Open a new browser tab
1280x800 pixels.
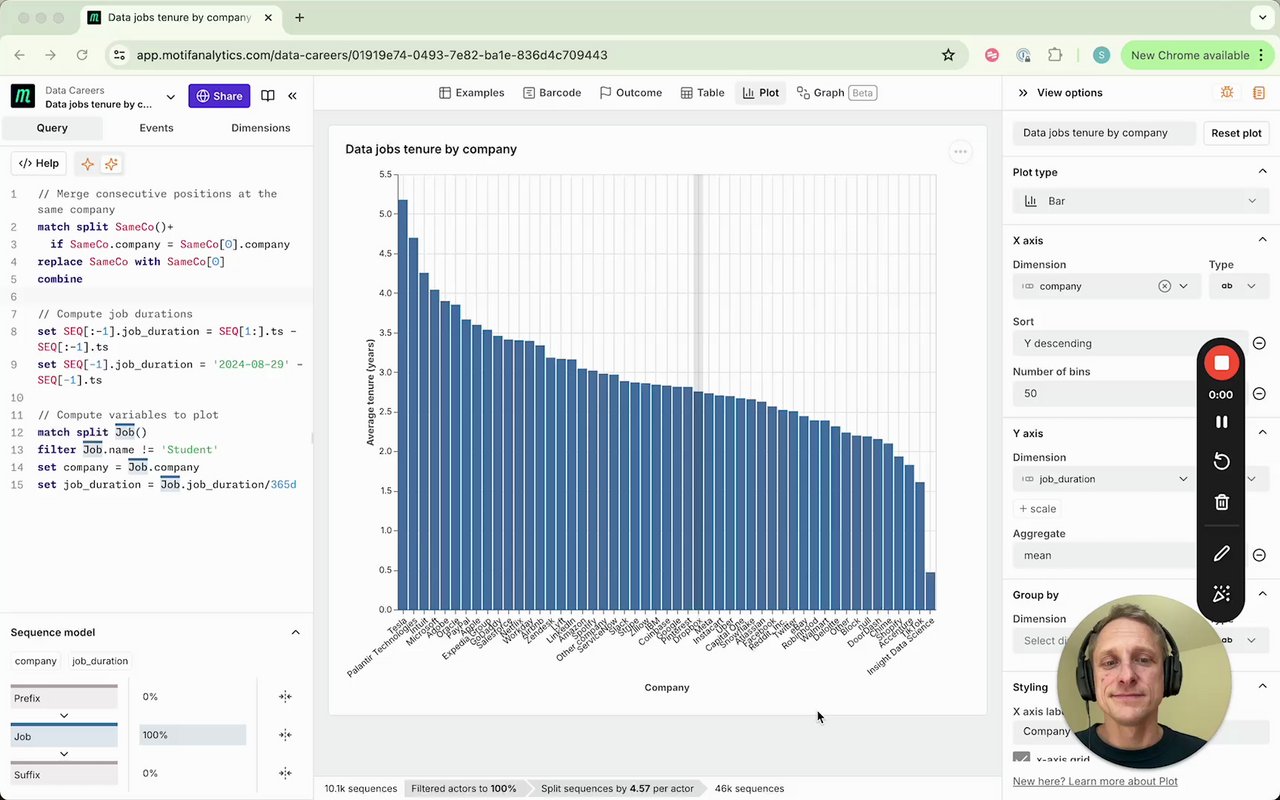tap(299, 17)
